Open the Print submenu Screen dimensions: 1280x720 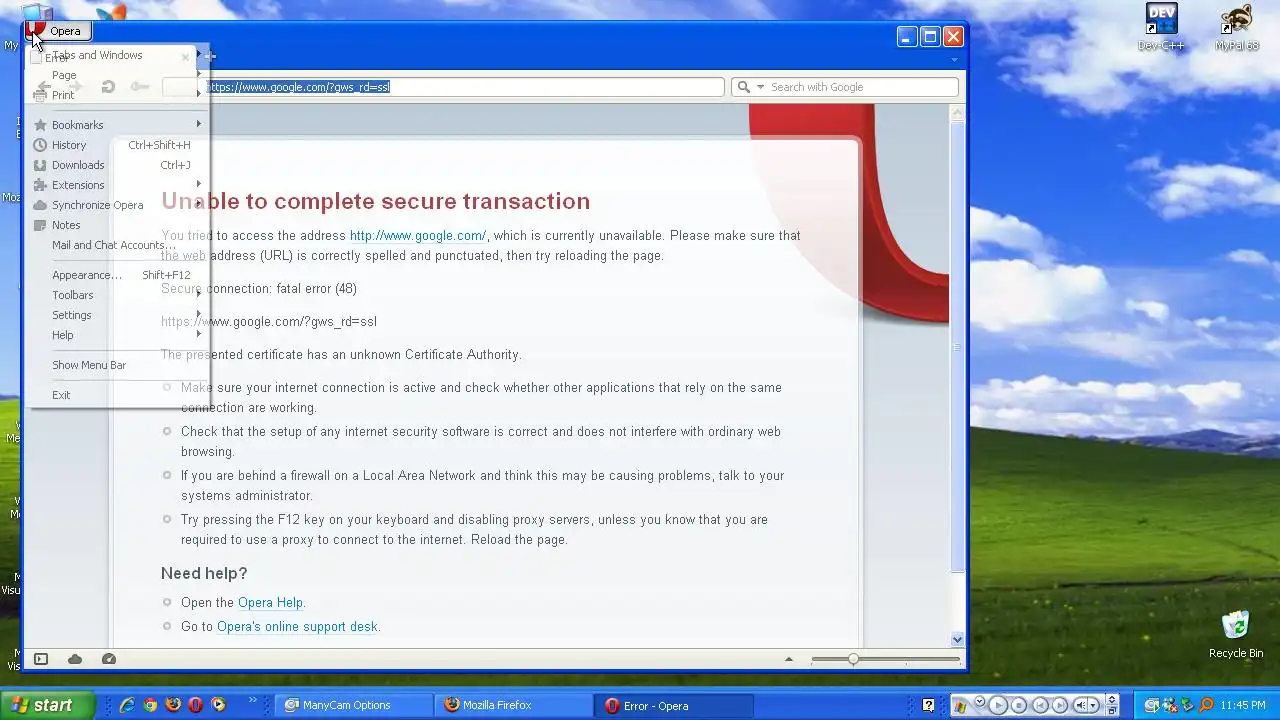[117, 95]
